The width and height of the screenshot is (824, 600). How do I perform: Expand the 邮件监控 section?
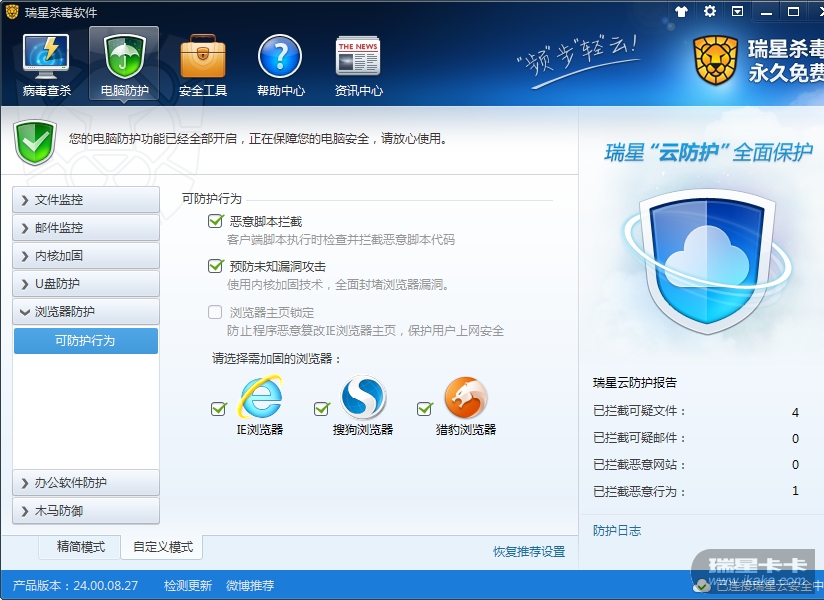coord(86,227)
